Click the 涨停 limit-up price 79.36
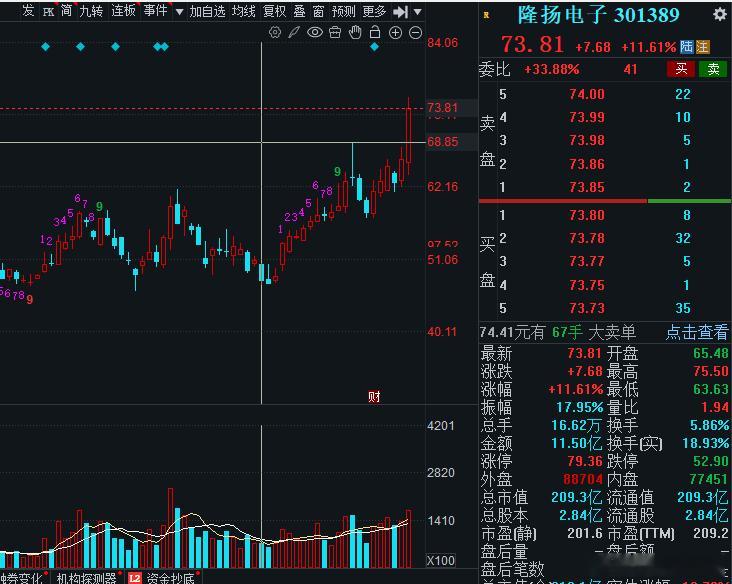 (585, 461)
